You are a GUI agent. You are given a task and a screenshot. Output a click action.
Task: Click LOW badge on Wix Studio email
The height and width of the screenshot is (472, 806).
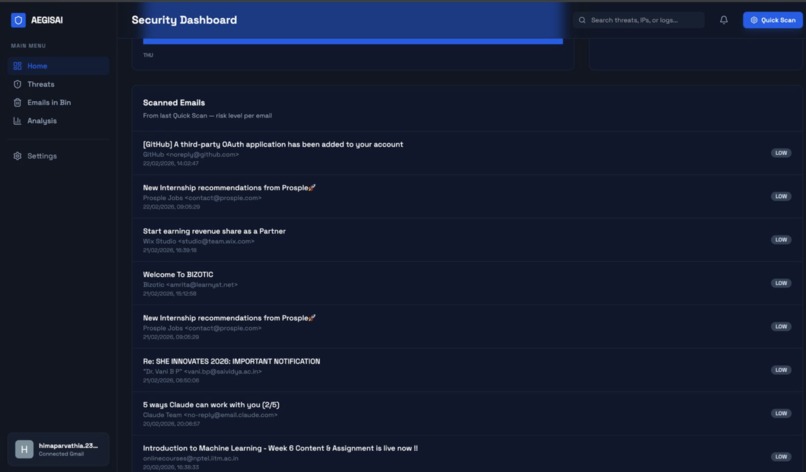[781, 240]
